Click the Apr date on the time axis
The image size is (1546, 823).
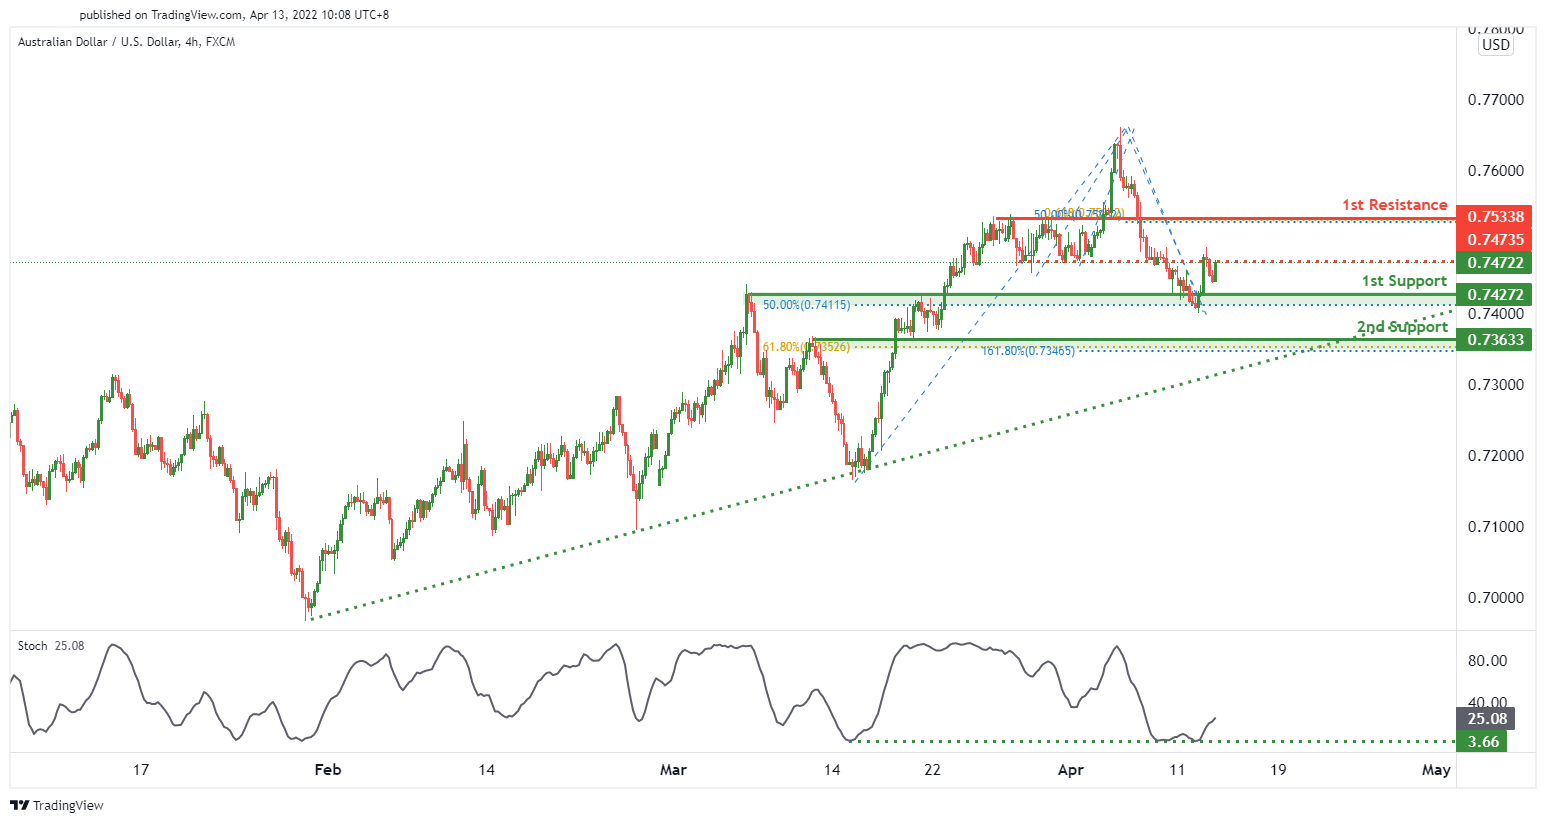pyautogui.click(x=1071, y=770)
